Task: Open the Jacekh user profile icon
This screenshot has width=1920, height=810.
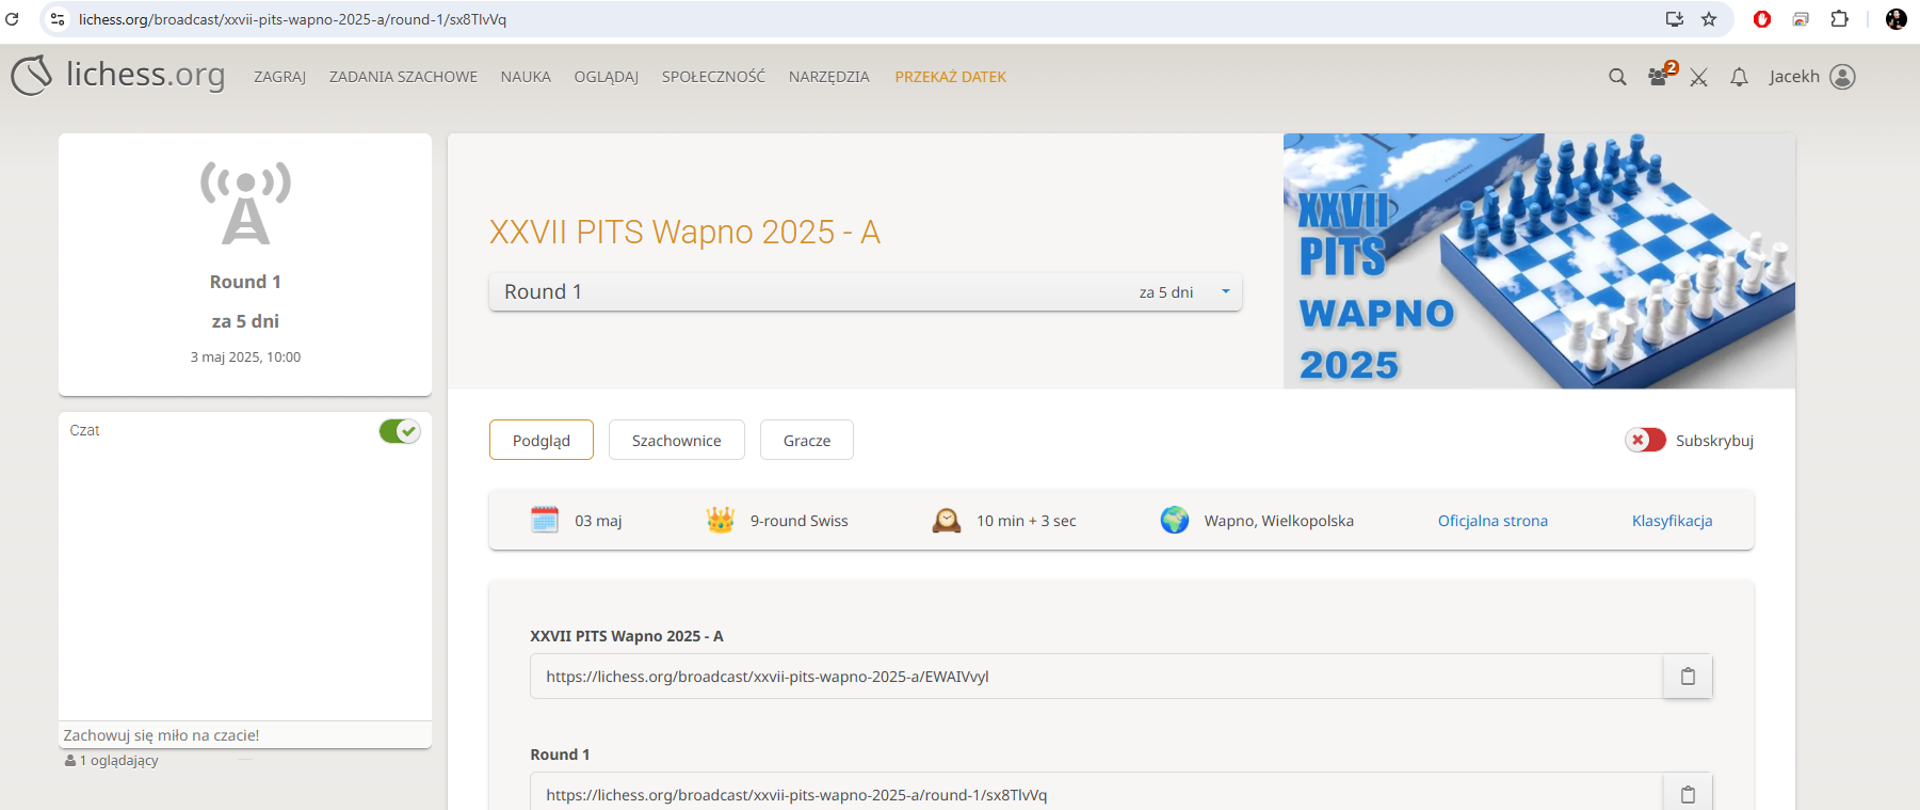Action: (x=1842, y=77)
